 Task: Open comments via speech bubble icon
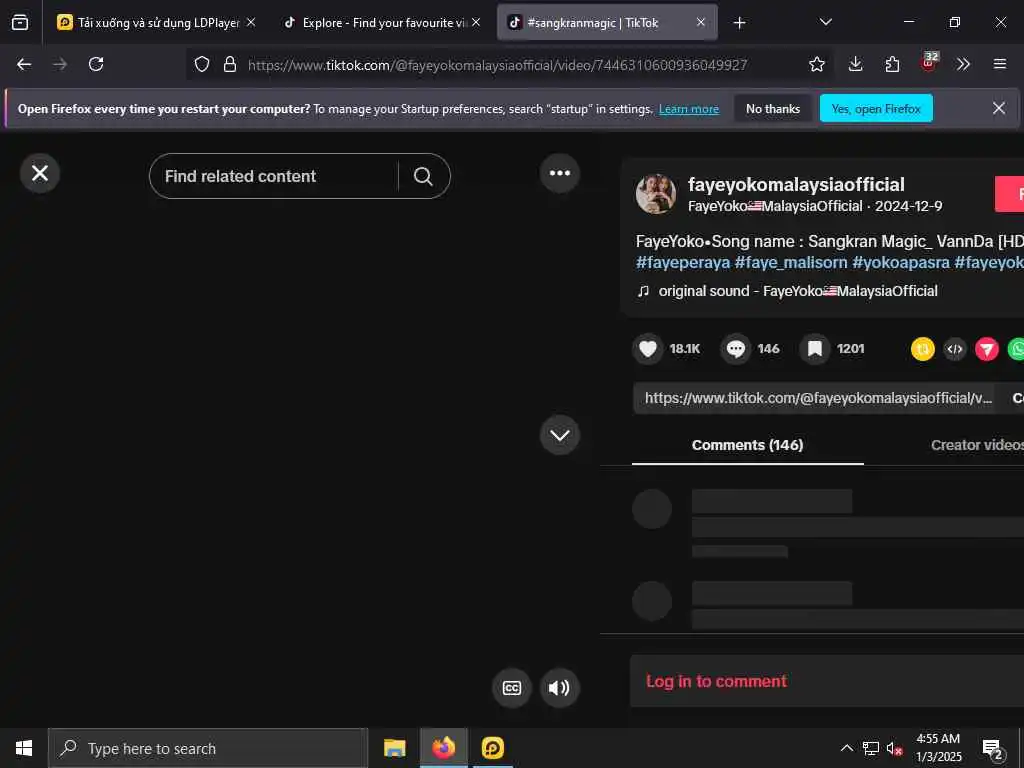click(736, 349)
